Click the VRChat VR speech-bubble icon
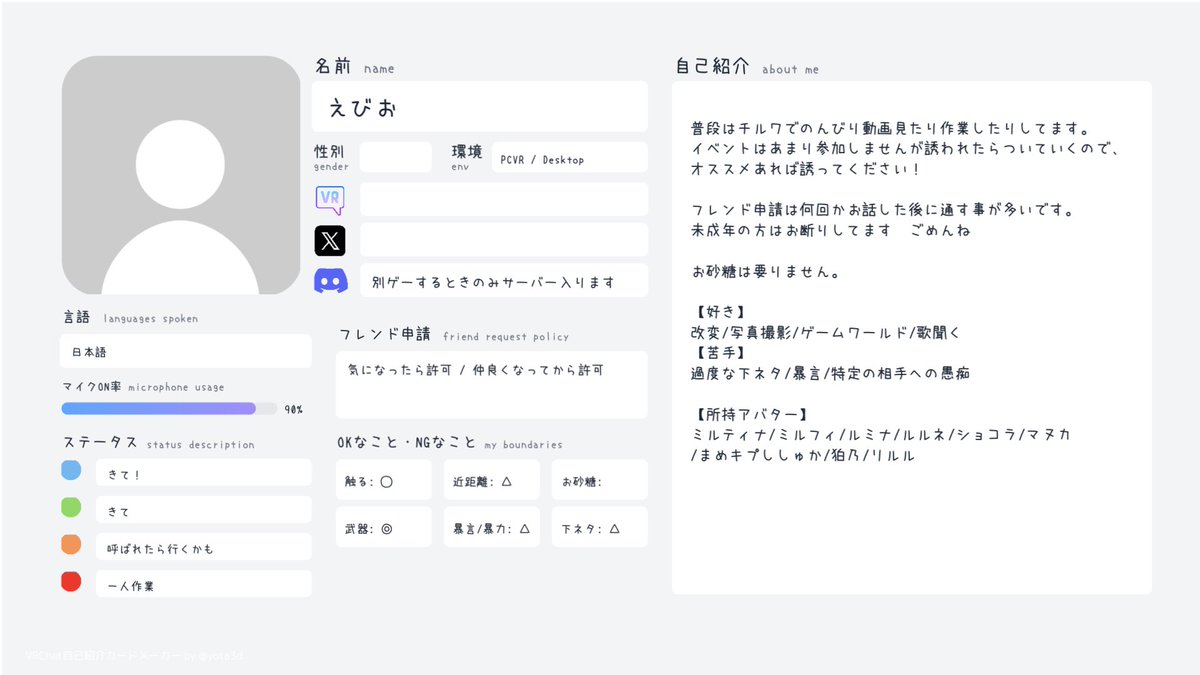This screenshot has height=675, width=1200. coord(330,199)
